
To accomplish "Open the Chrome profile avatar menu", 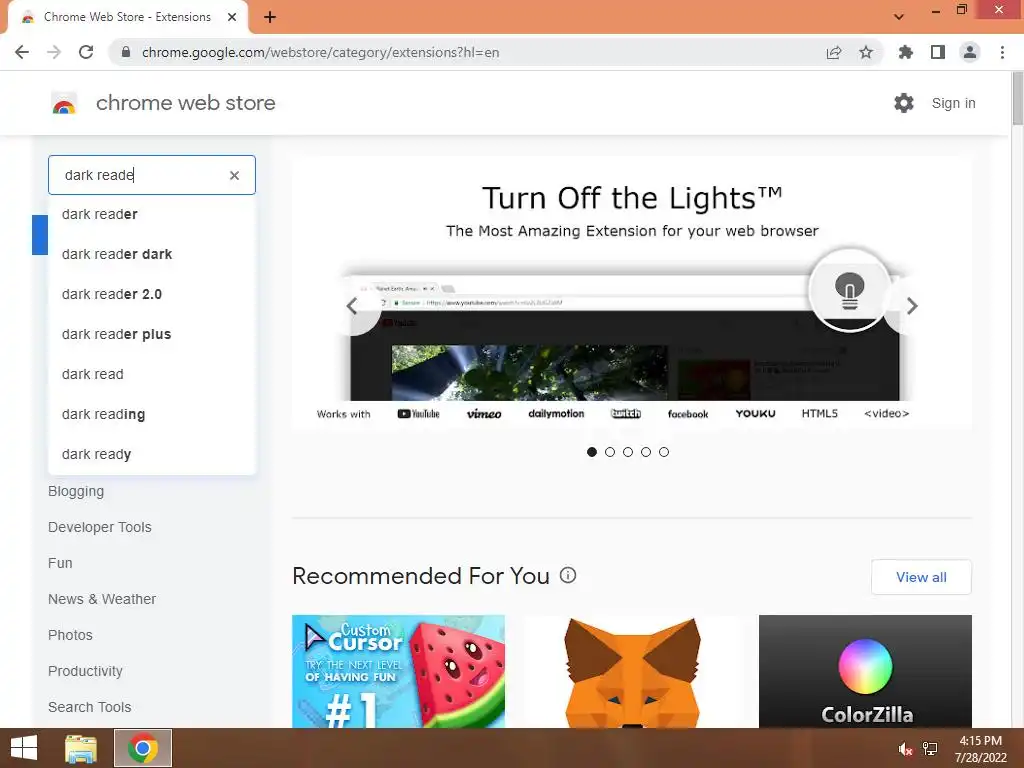I will tap(970, 52).
